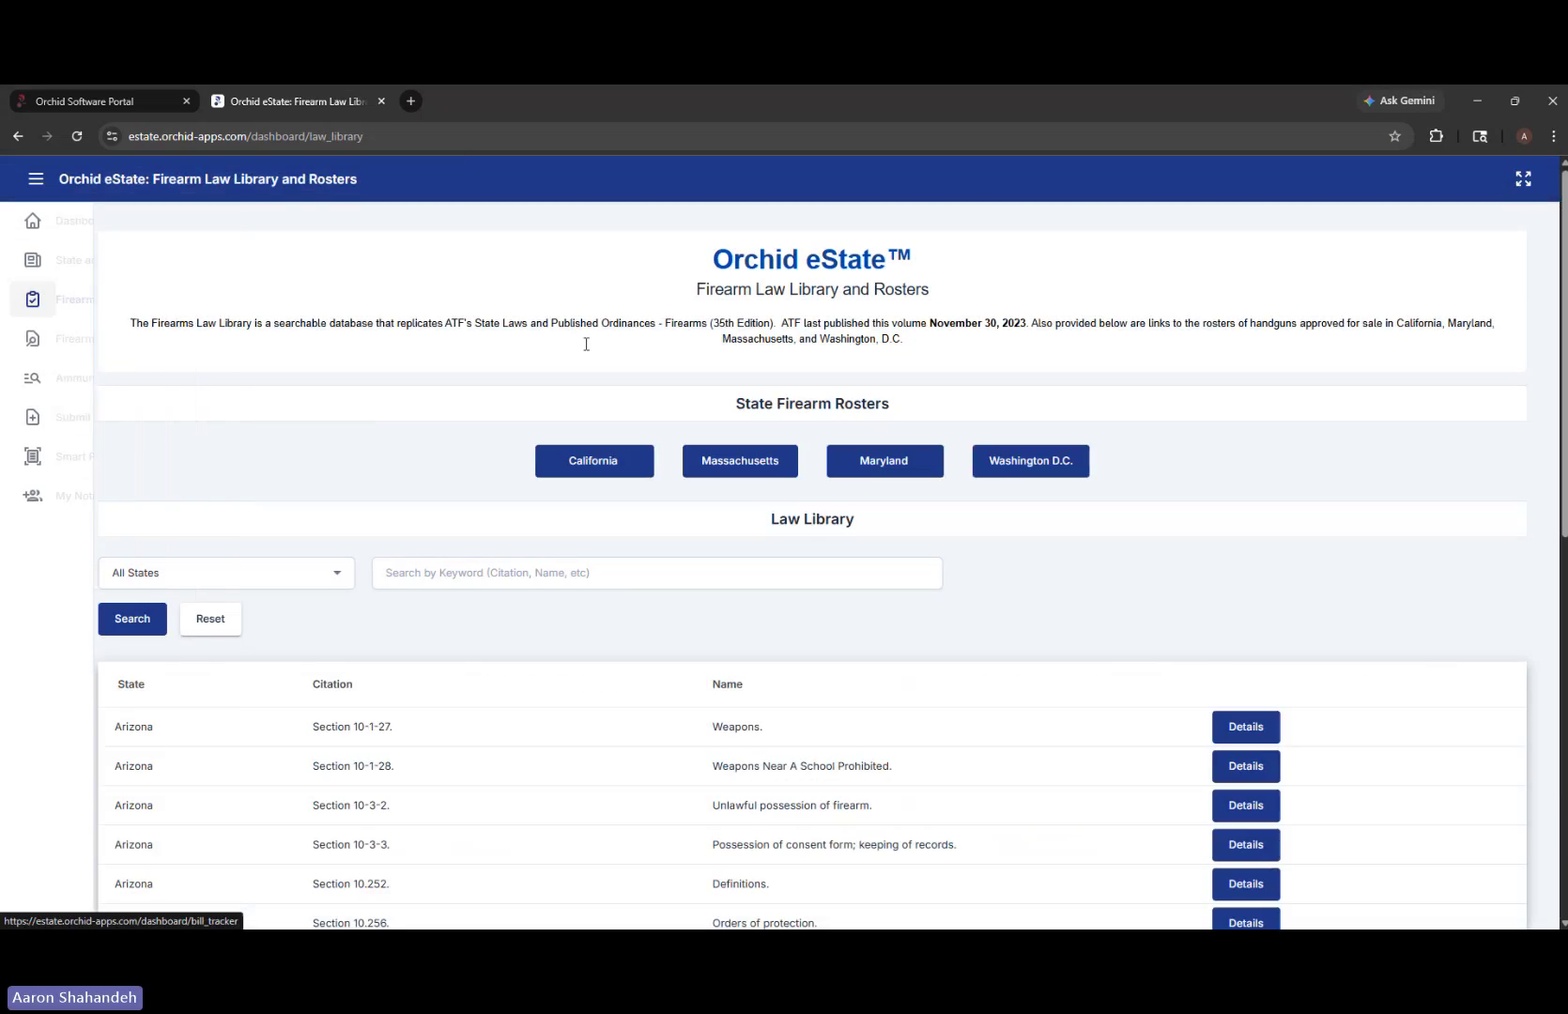View Details for Section 10.256
The image size is (1568, 1014).
pos(1246,920)
